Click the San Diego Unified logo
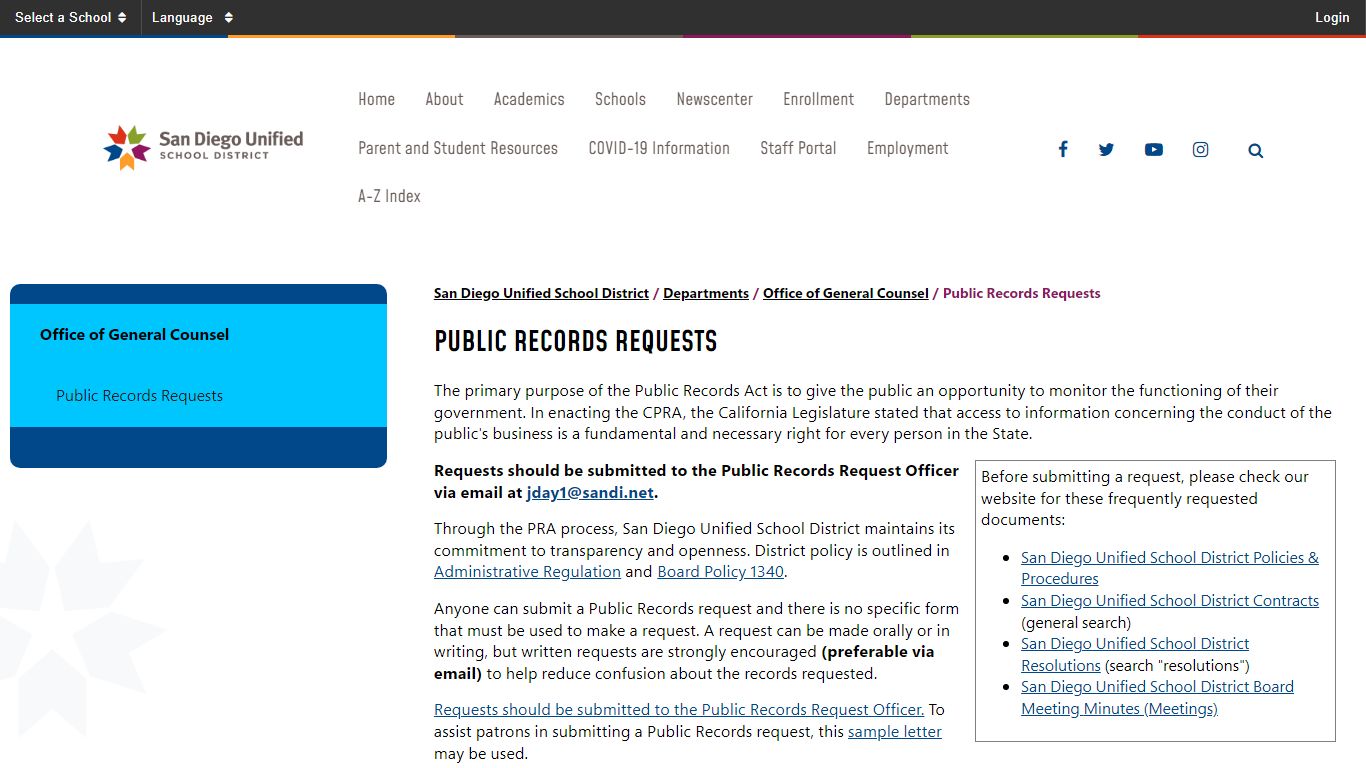1366x768 pixels. click(203, 148)
